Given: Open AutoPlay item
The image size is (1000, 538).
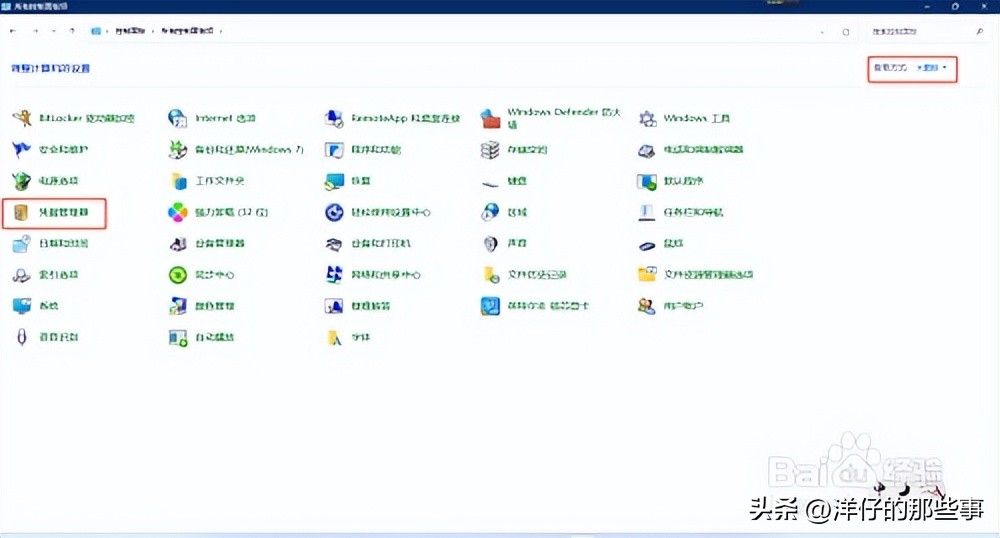Looking at the screenshot, I should (202, 337).
